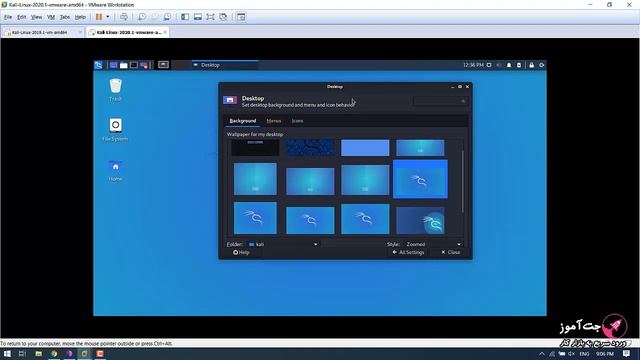The image size is (640, 360).
Task: Click the All Settings button
Action: click(408, 252)
